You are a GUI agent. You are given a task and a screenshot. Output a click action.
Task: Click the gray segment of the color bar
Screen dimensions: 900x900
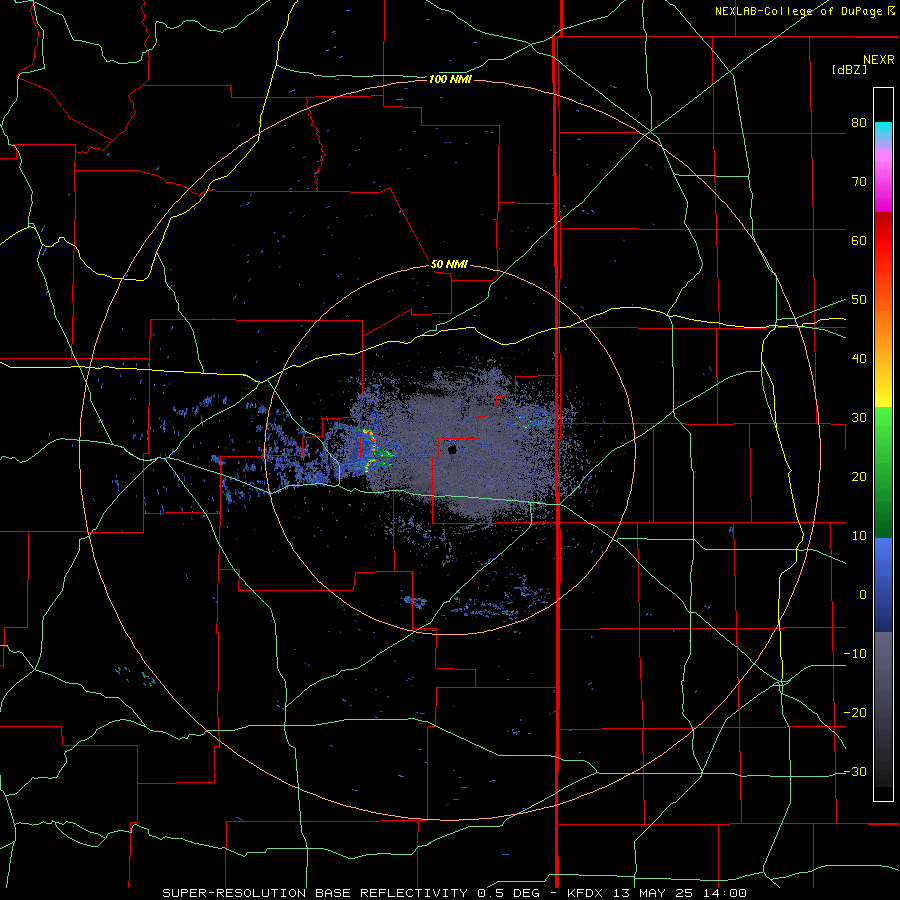click(883, 709)
